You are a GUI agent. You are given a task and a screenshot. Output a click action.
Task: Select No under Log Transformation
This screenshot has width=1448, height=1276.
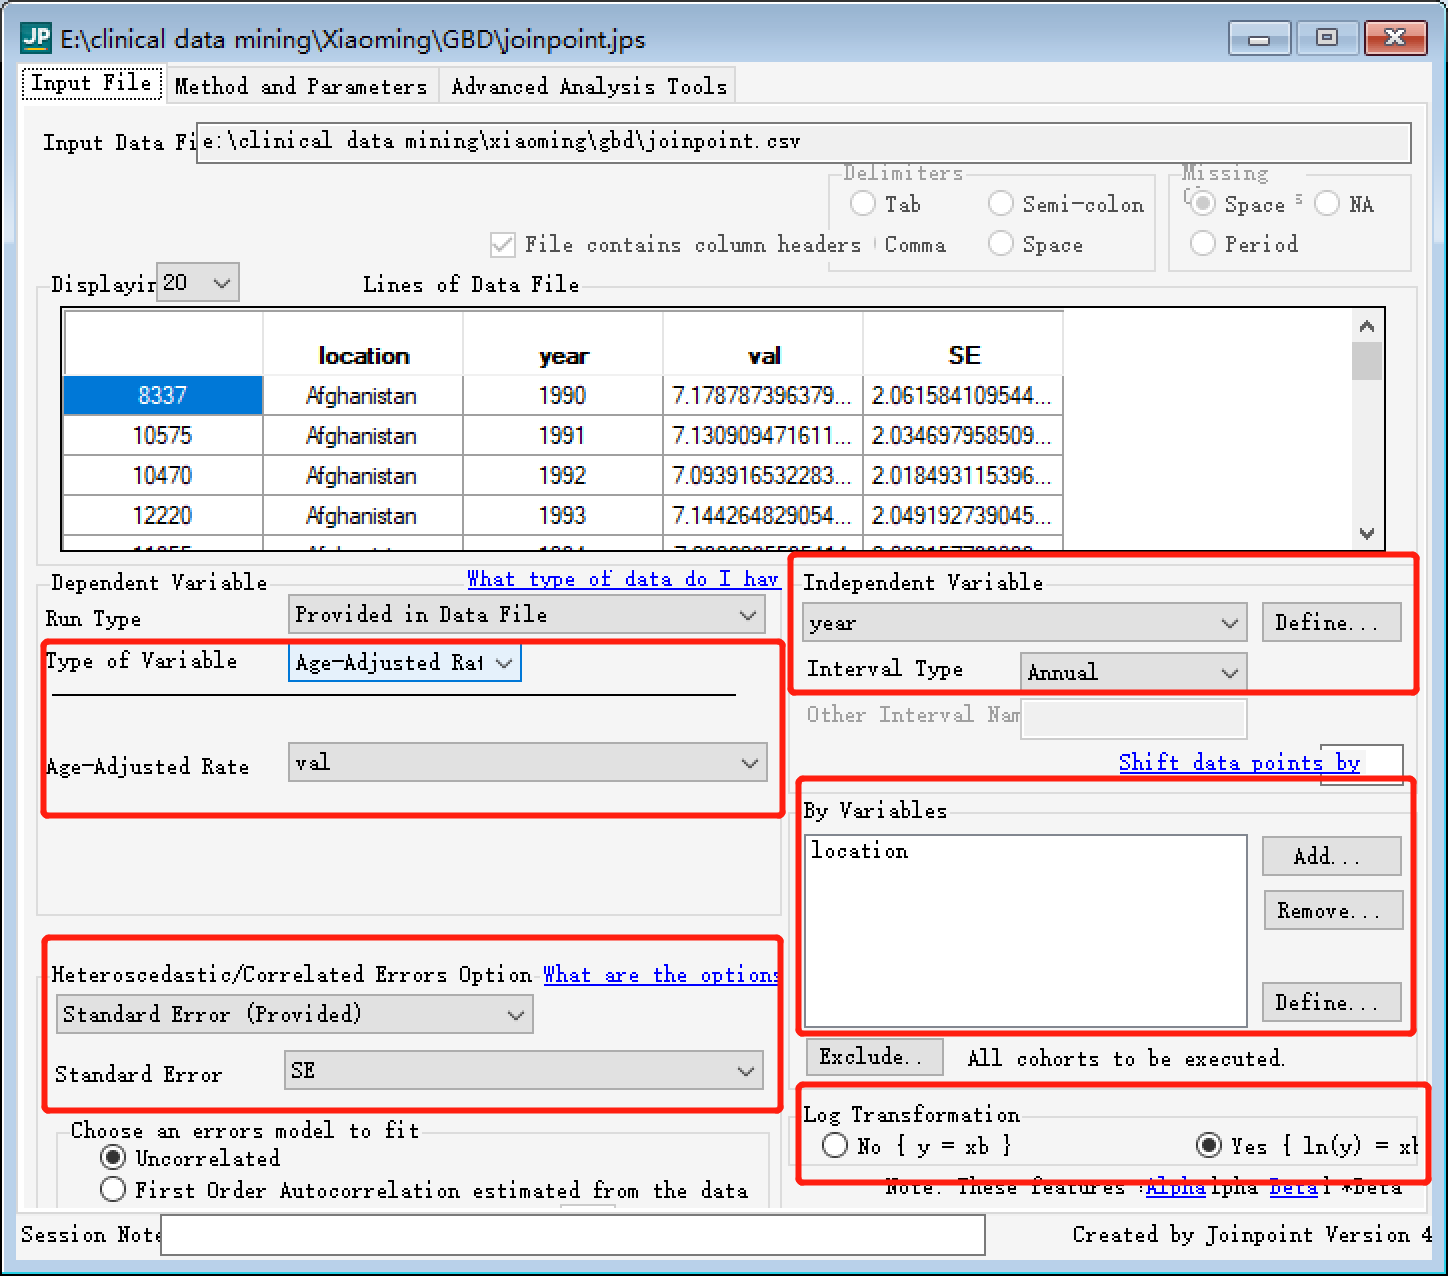835,1145
